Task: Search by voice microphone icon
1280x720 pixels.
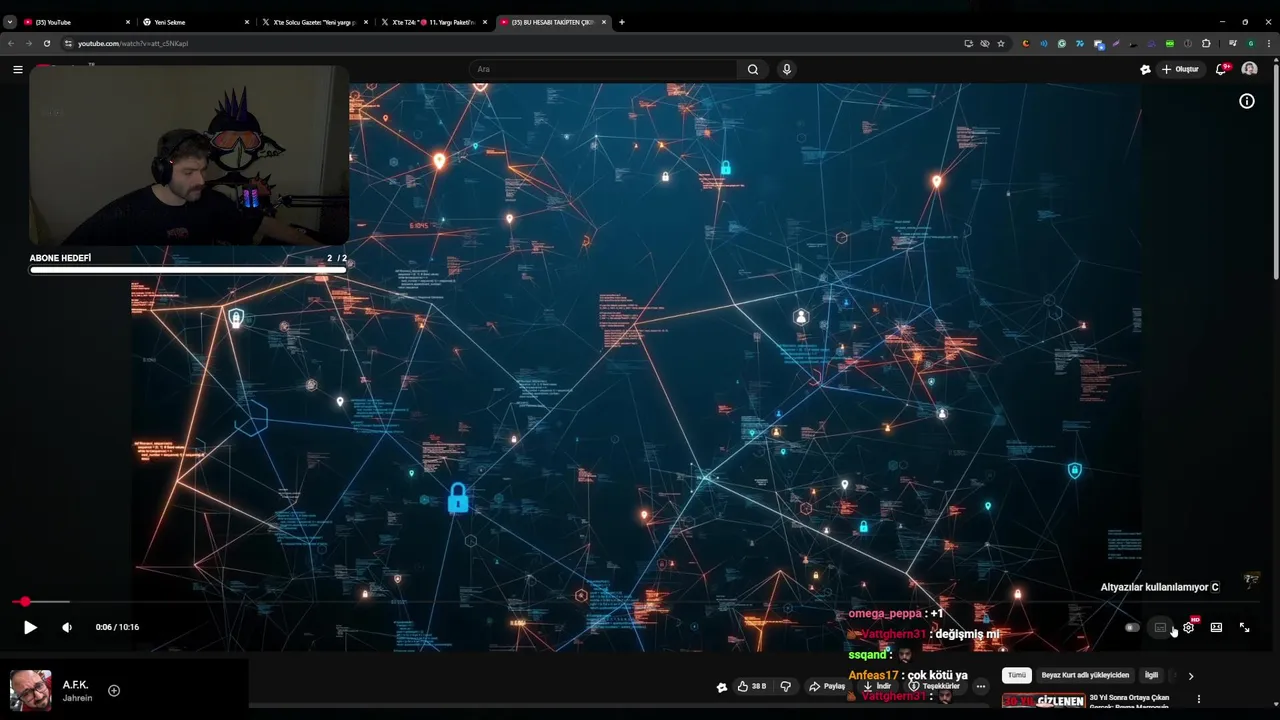Action: tap(787, 69)
